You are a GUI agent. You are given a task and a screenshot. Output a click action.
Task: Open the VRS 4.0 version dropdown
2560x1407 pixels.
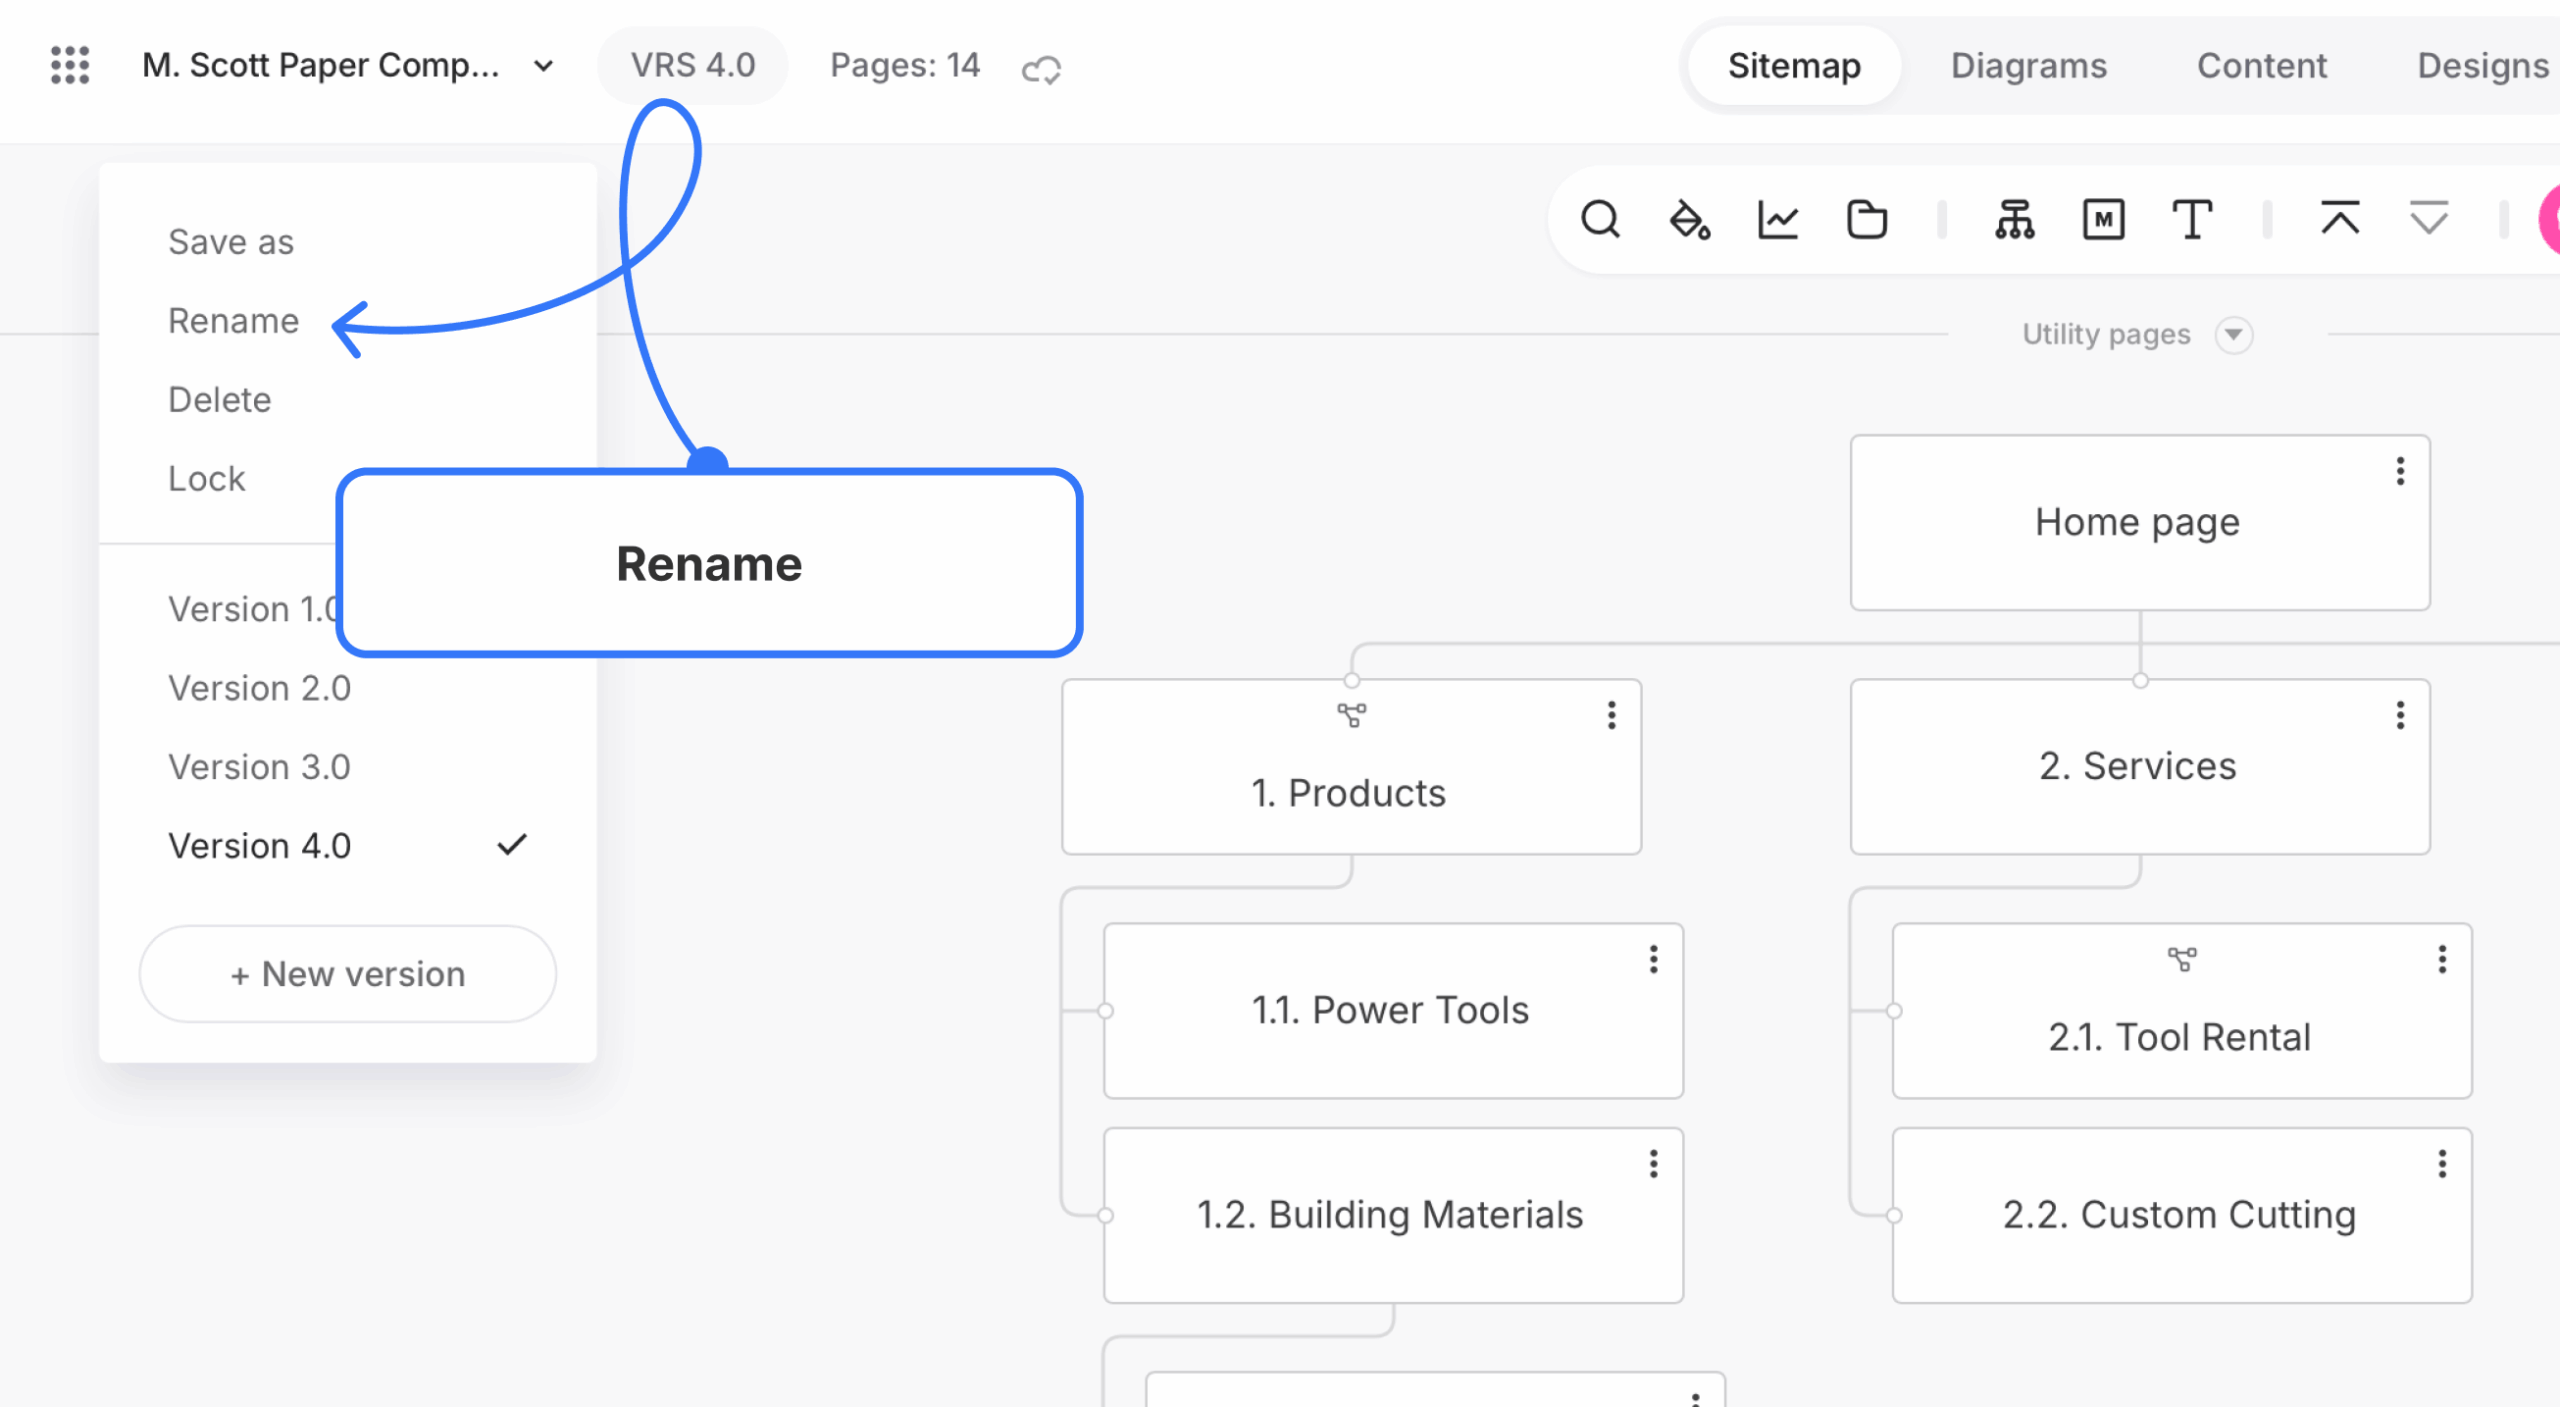[x=692, y=65]
